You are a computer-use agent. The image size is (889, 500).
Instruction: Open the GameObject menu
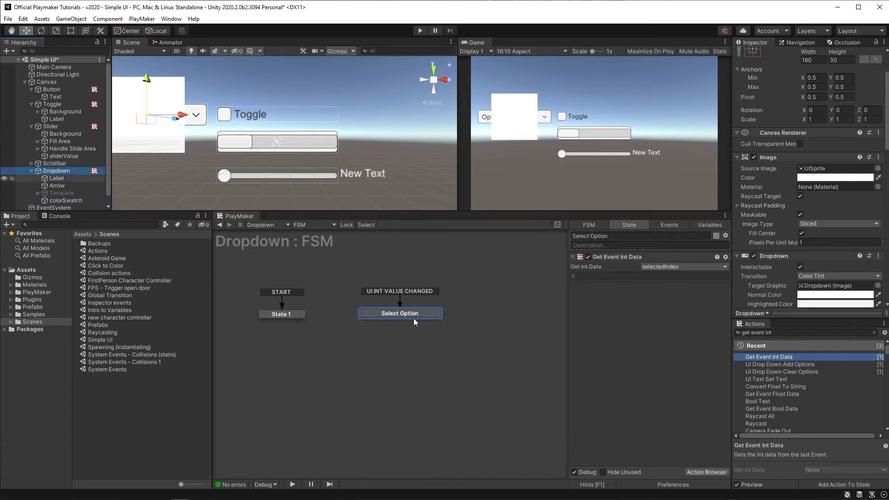click(x=71, y=19)
